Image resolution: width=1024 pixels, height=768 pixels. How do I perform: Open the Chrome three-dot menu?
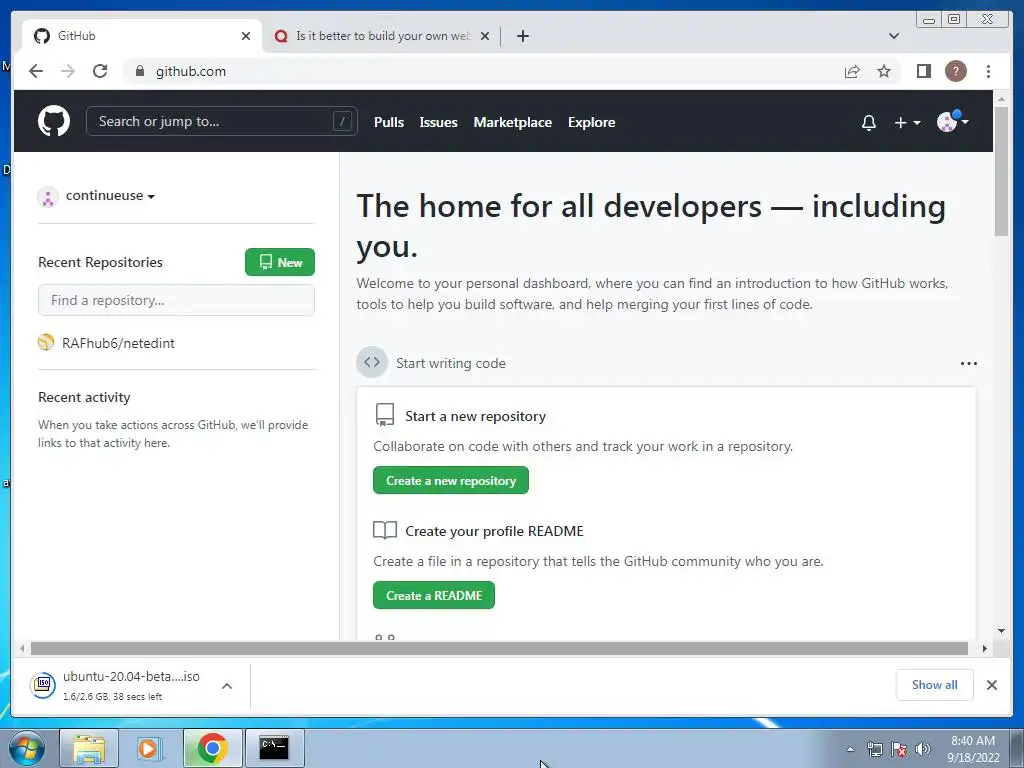(988, 71)
